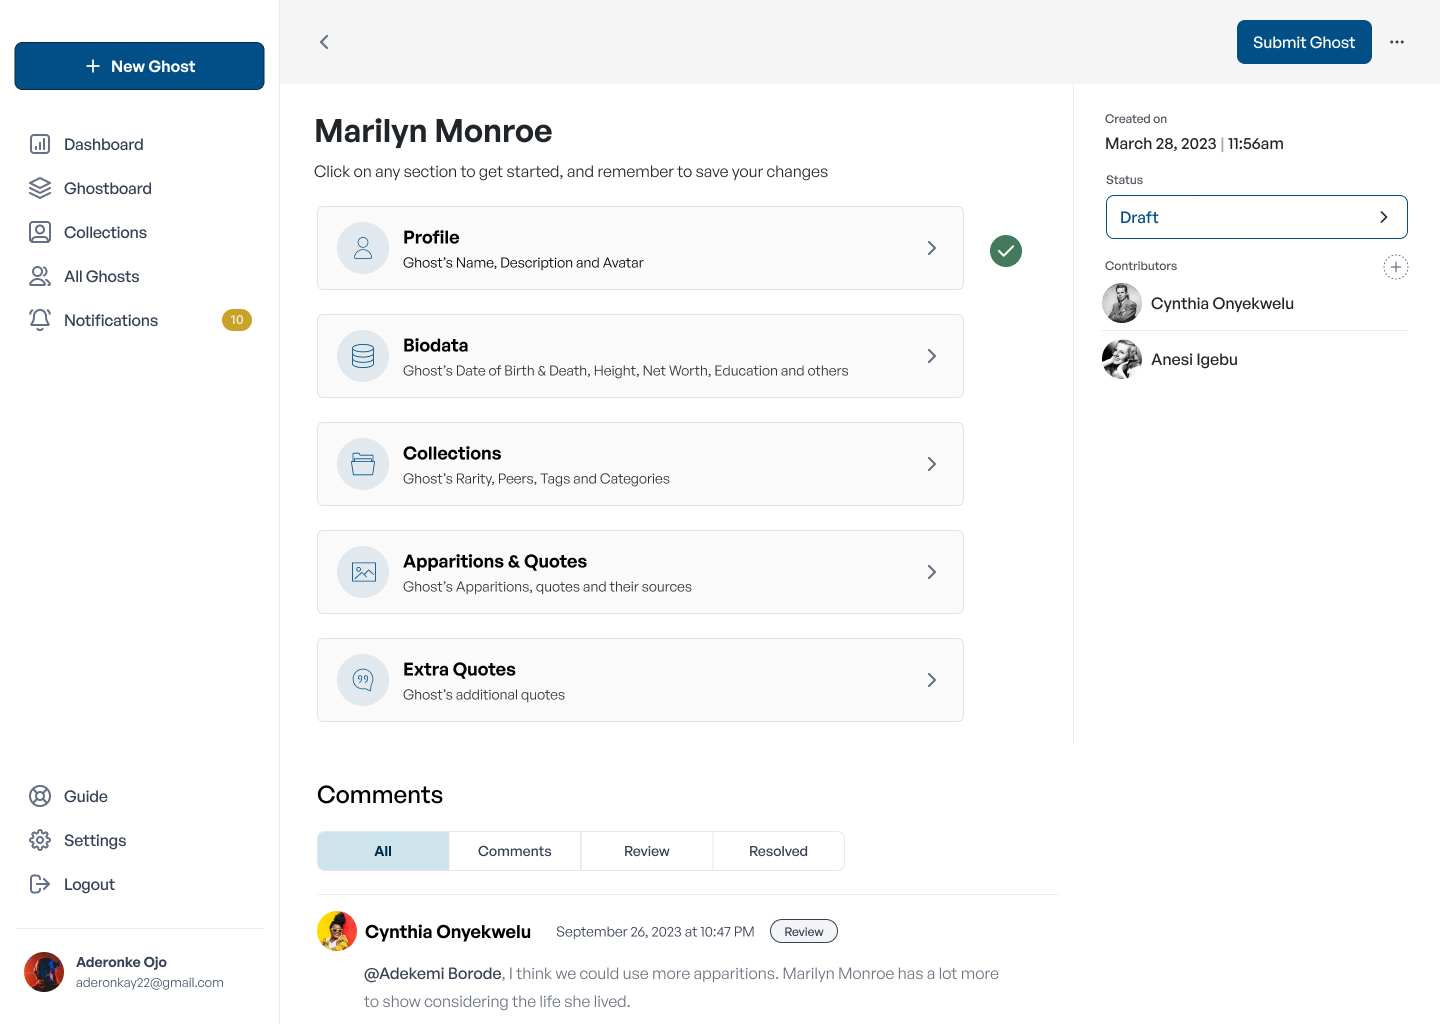Open Settings from the sidebar
The width and height of the screenshot is (1440, 1024).
coord(95,840)
